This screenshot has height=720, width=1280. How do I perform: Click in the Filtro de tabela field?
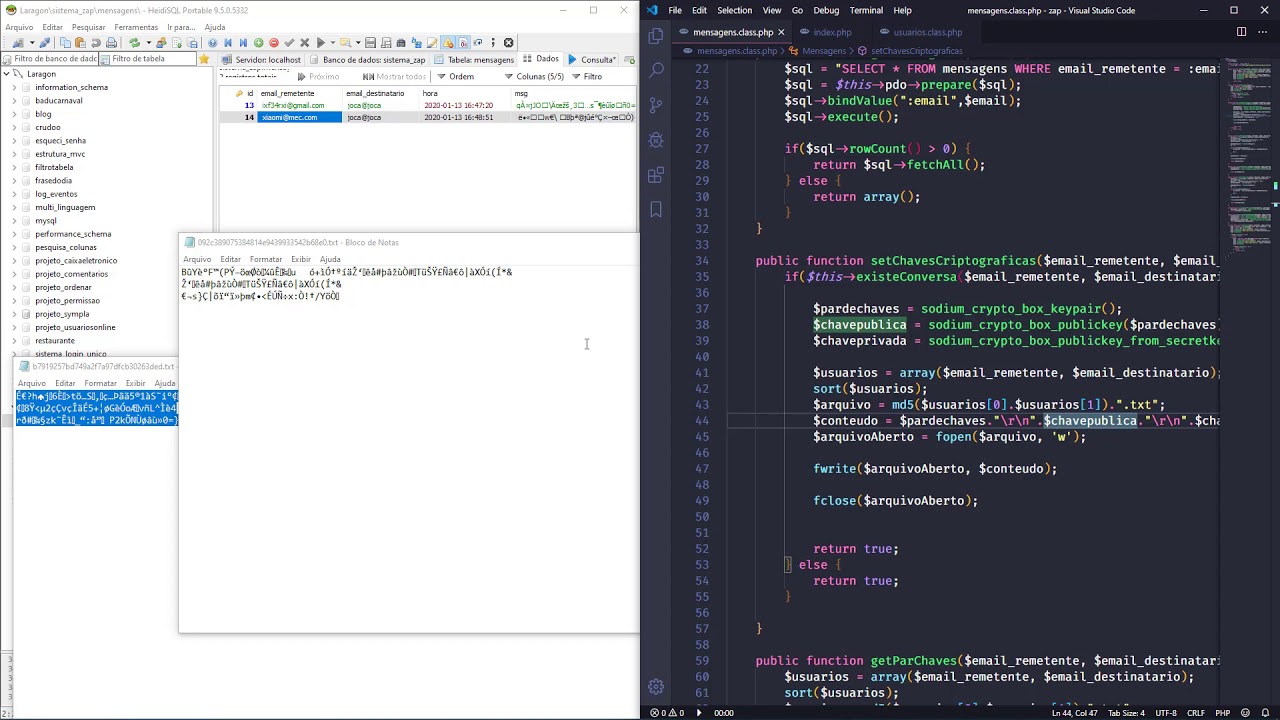tap(150, 59)
